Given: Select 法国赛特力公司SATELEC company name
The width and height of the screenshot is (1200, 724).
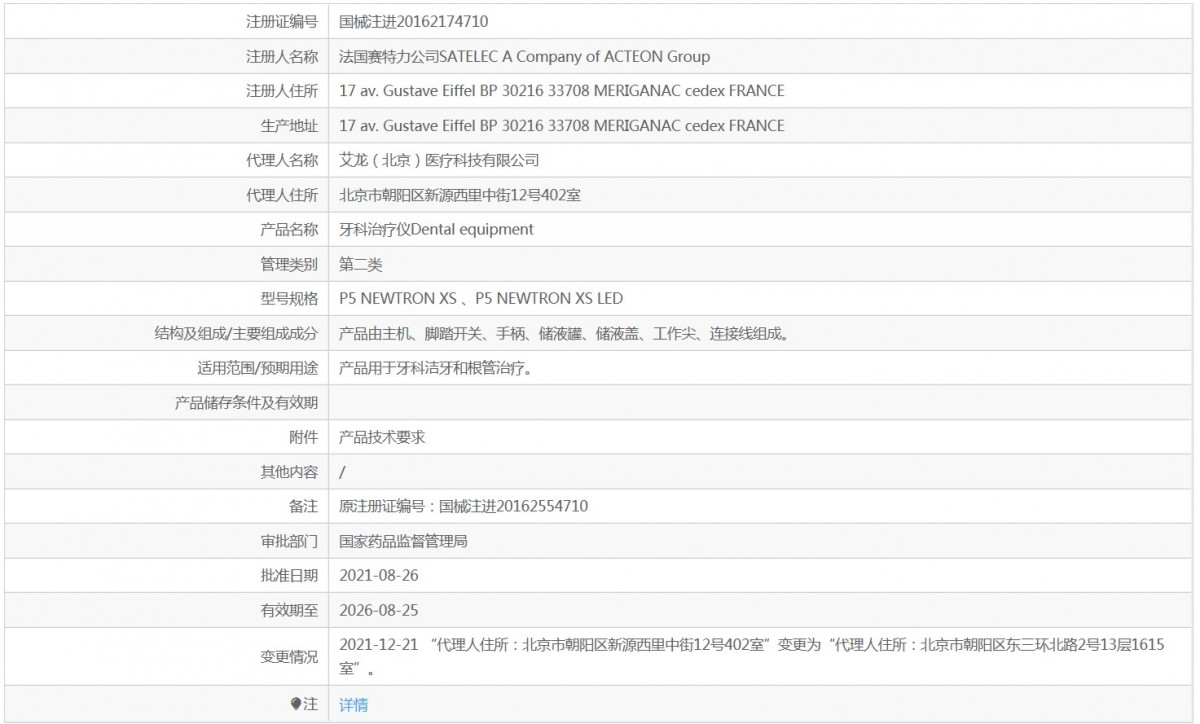Looking at the screenshot, I should (x=525, y=56).
